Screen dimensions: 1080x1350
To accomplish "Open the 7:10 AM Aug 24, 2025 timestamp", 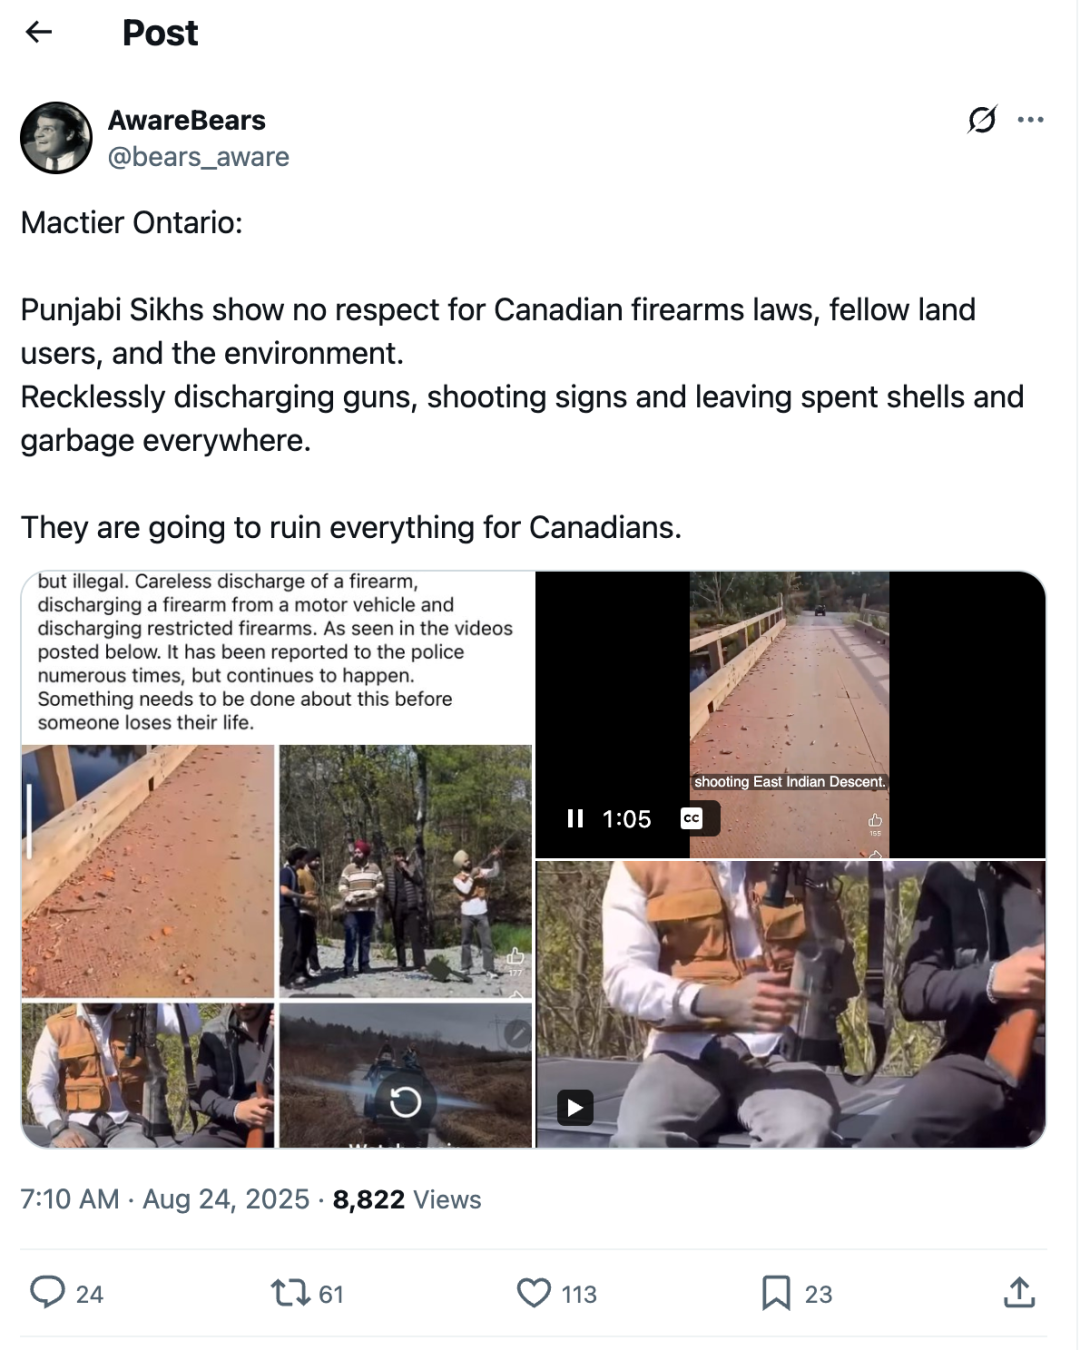I will click(x=165, y=1199).
